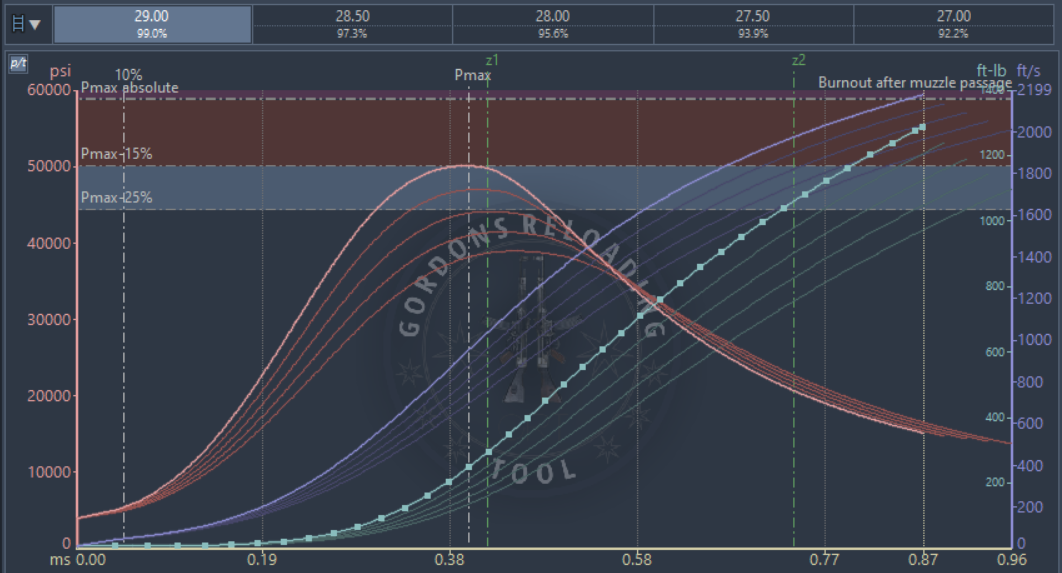Select the 29.00 charge tab
Image resolution: width=1062 pixels, height=573 pixels.
152,24
